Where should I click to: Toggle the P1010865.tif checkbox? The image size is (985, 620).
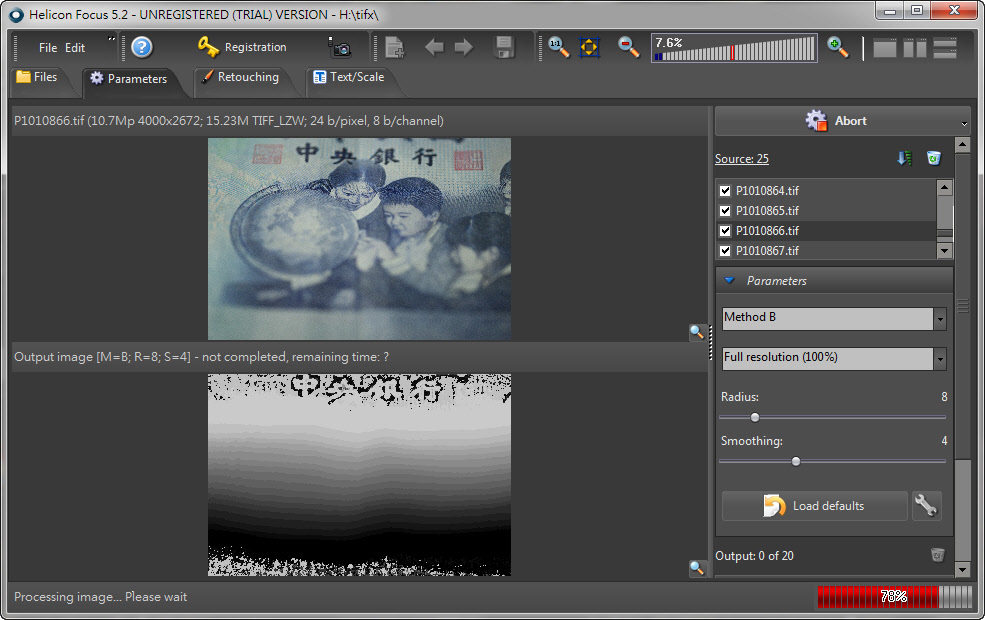[725, 211]
